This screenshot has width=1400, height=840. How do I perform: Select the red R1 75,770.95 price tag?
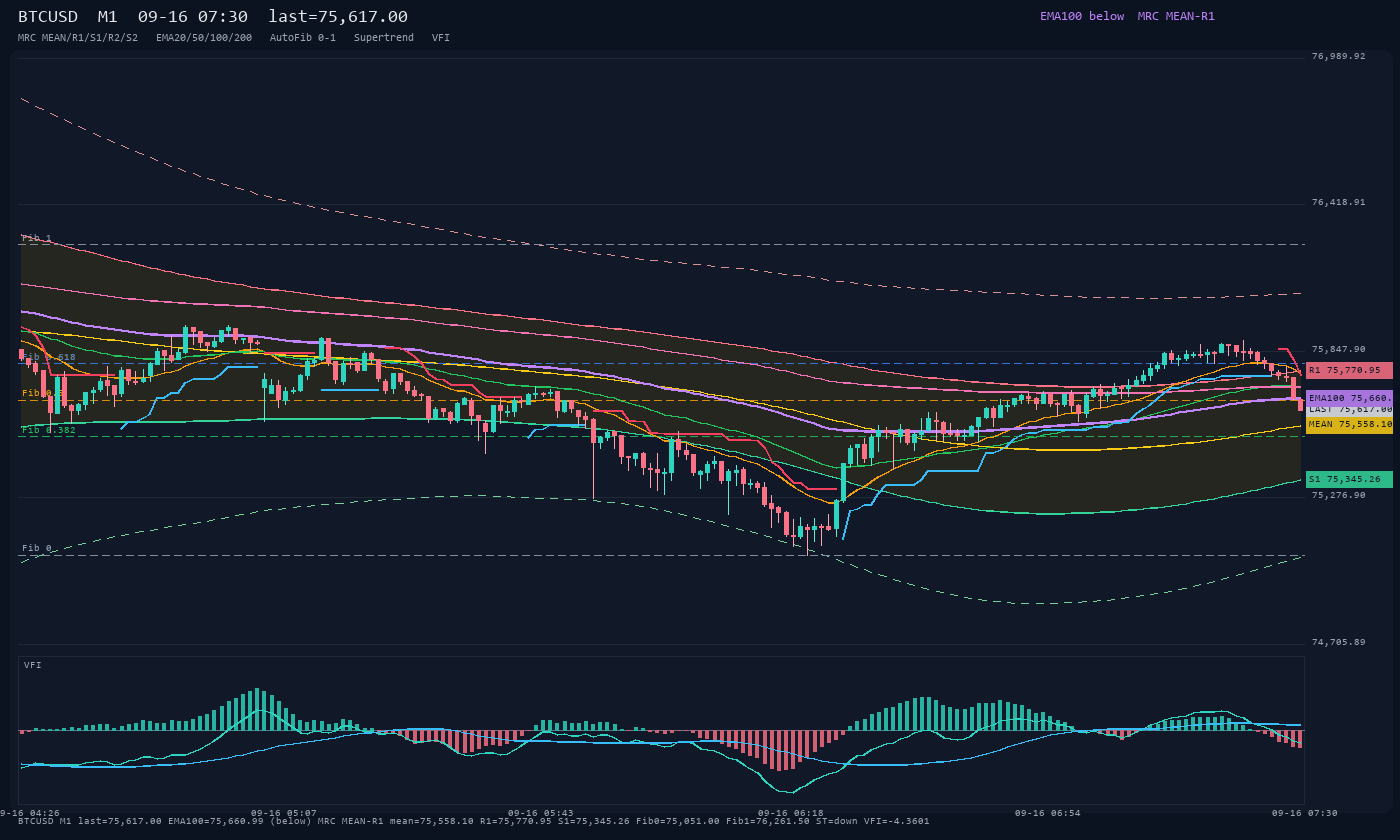1349,370
